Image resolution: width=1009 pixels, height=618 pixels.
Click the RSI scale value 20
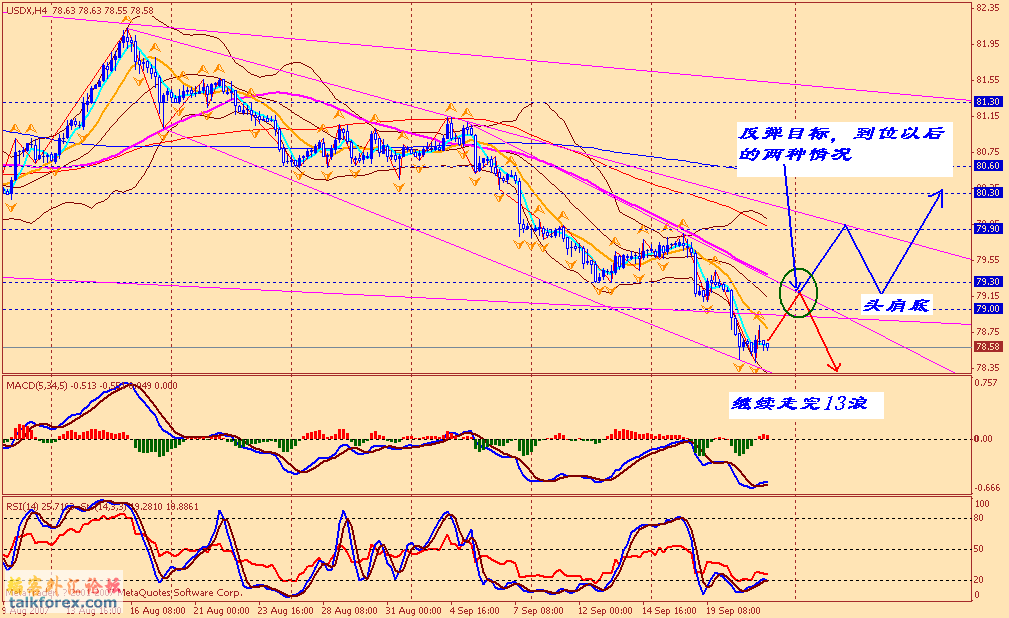[x=979, y=580]
